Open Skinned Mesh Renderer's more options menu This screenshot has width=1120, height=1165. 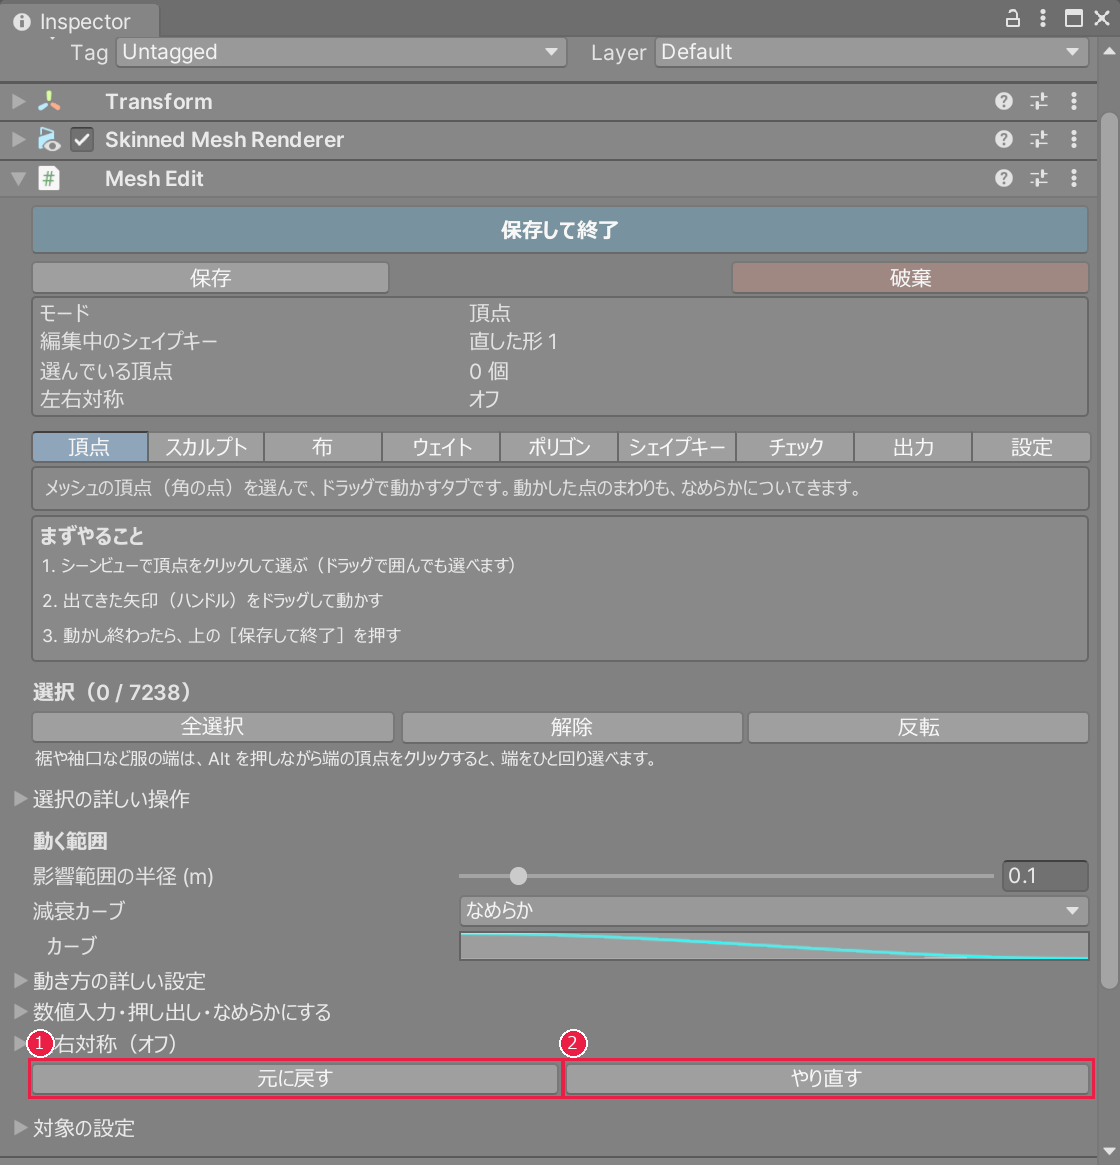pos(1074,140)
